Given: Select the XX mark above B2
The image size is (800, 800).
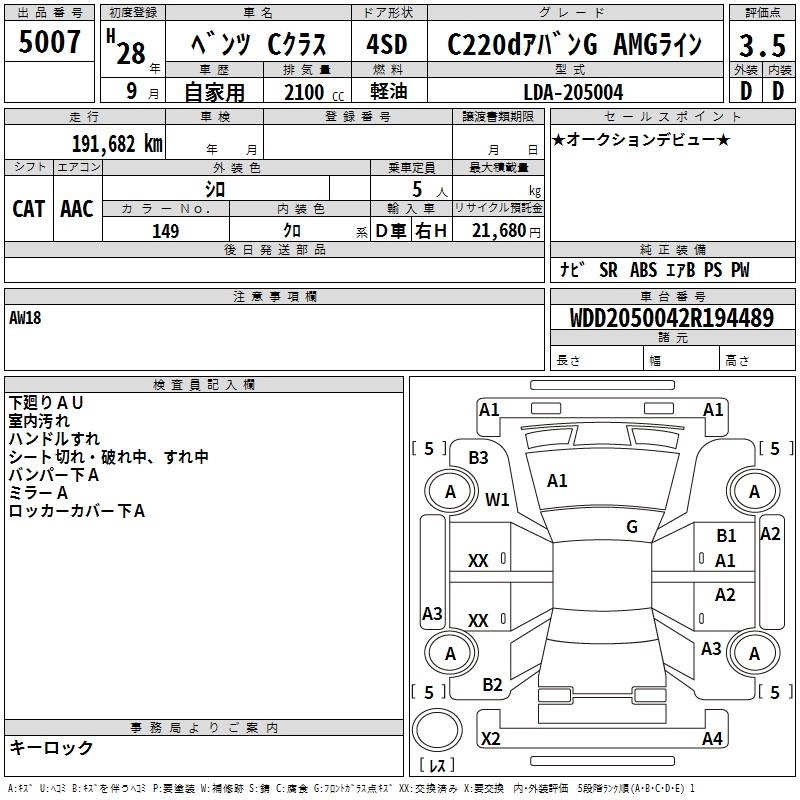Looking at the screenshot, I should point(478,621).
